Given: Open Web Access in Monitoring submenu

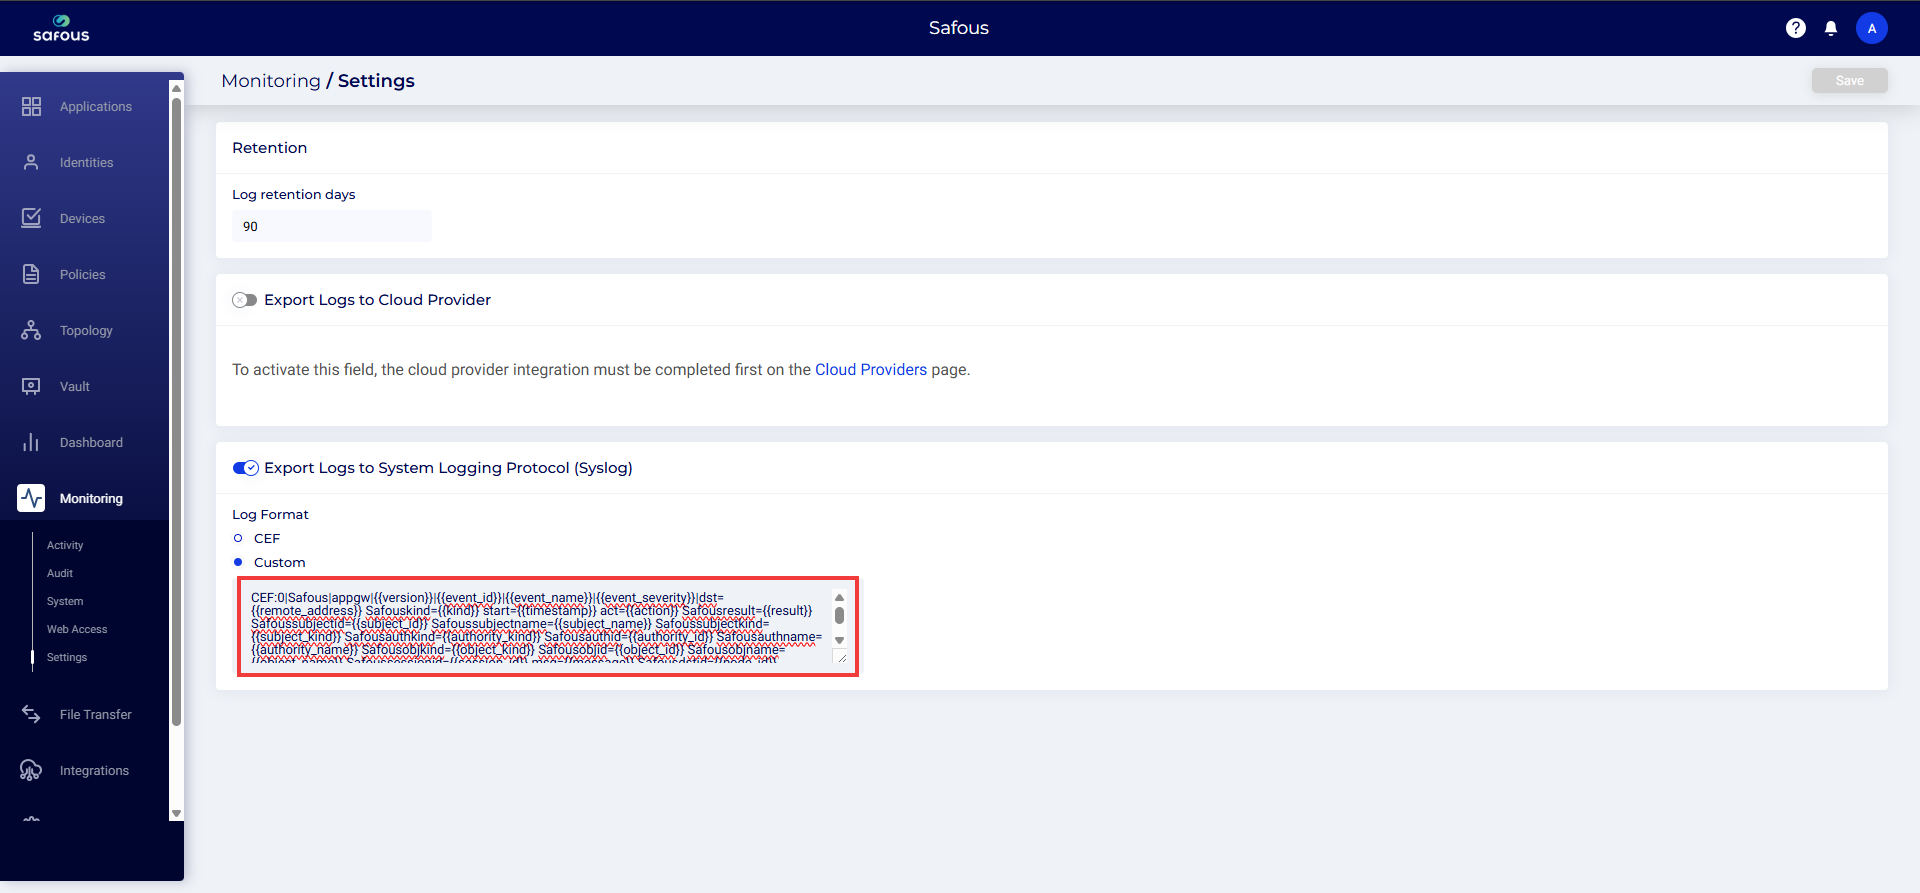Looking at the screenshot, I should click(x=77, y=629).
